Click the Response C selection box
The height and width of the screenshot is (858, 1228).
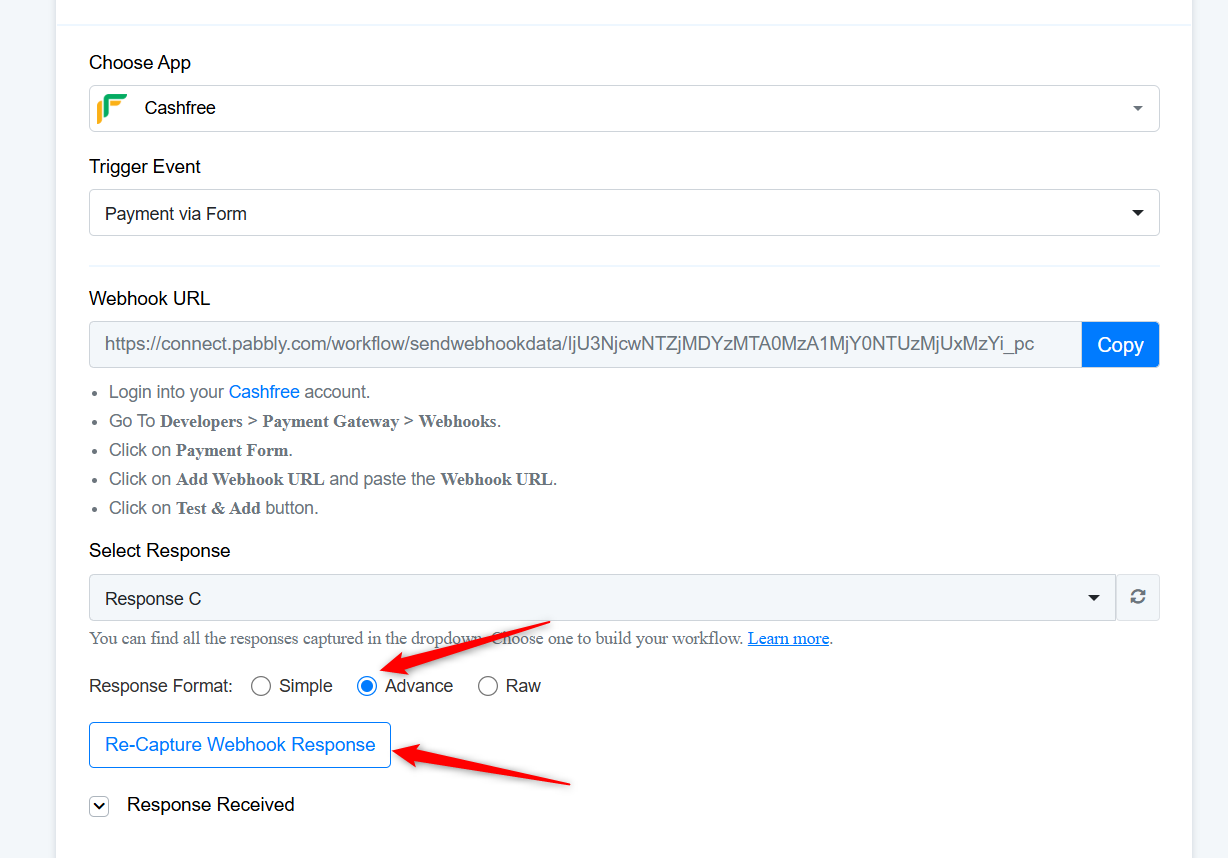tap(602, 598)
